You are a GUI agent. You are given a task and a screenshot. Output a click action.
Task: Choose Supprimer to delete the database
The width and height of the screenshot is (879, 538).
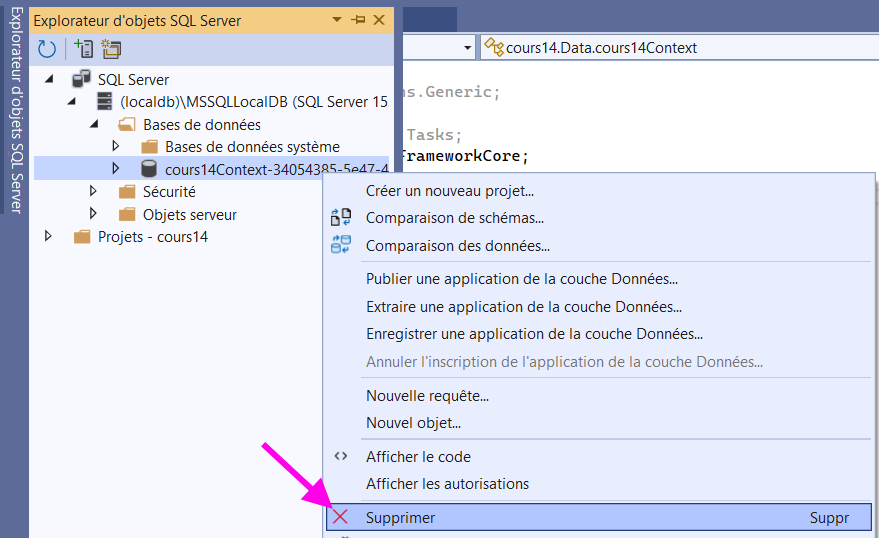pyautogui.click(x=599, y=517)
